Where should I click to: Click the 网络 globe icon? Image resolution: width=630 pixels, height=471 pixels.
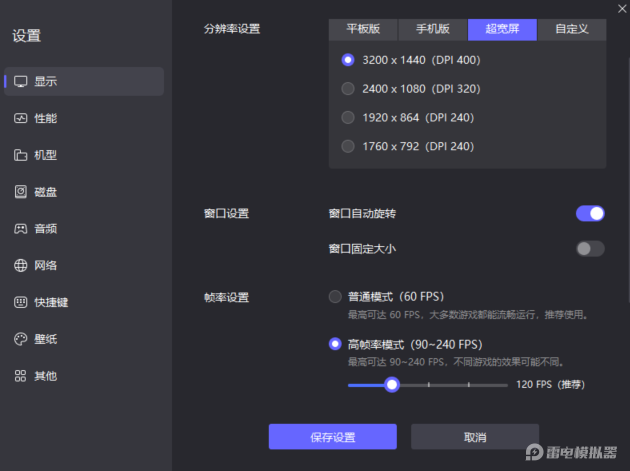(20, 265)
